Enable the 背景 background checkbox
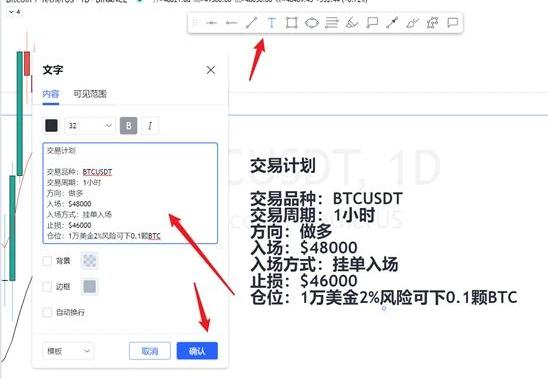Screen dimensions: 548x379 click(x=47, y=260)
